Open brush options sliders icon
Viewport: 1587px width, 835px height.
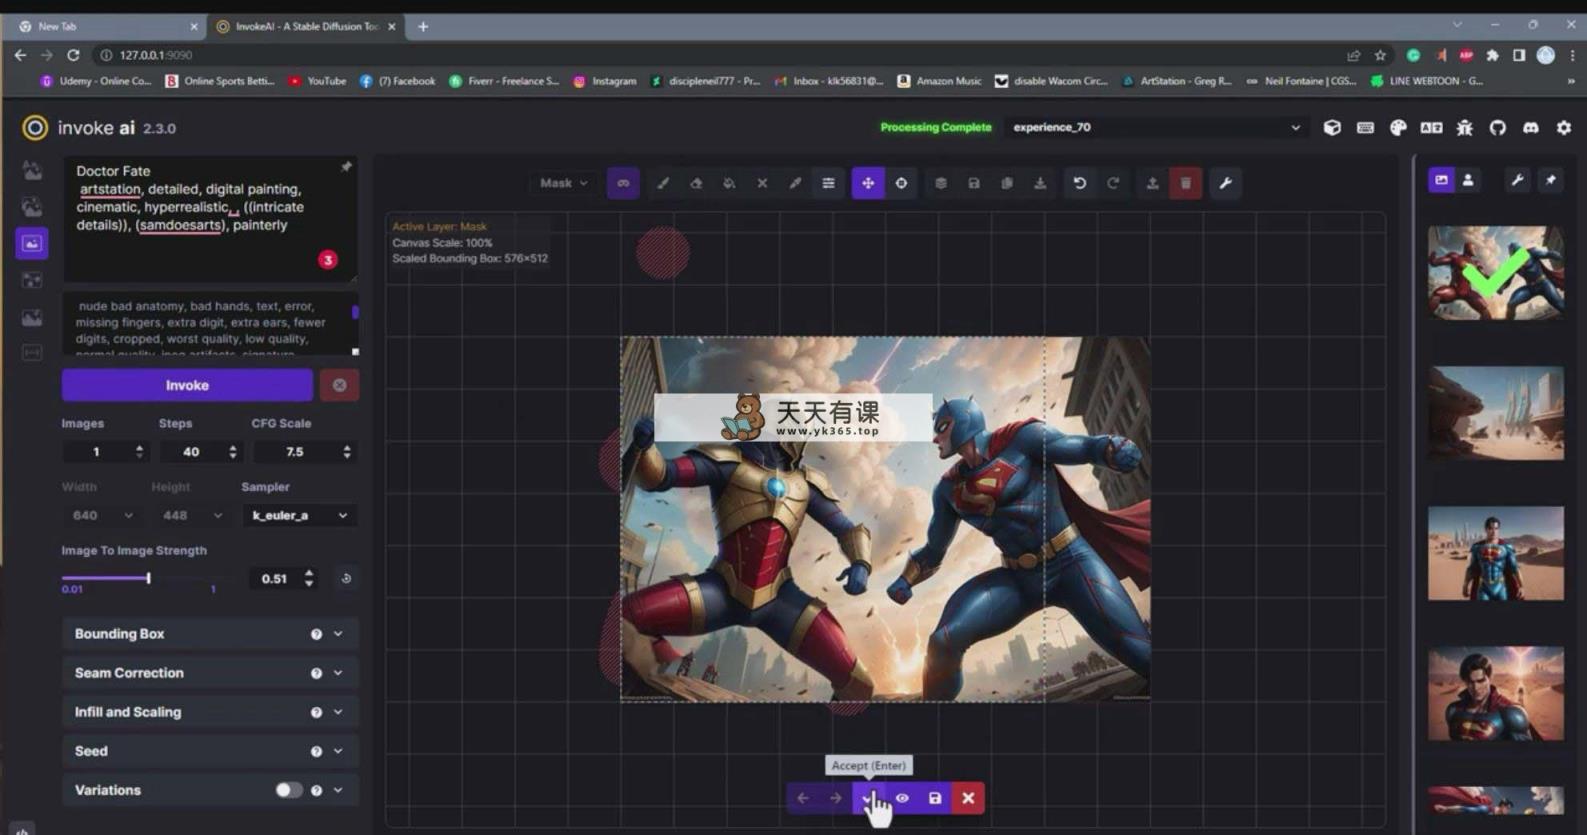[x=828, y=183]
